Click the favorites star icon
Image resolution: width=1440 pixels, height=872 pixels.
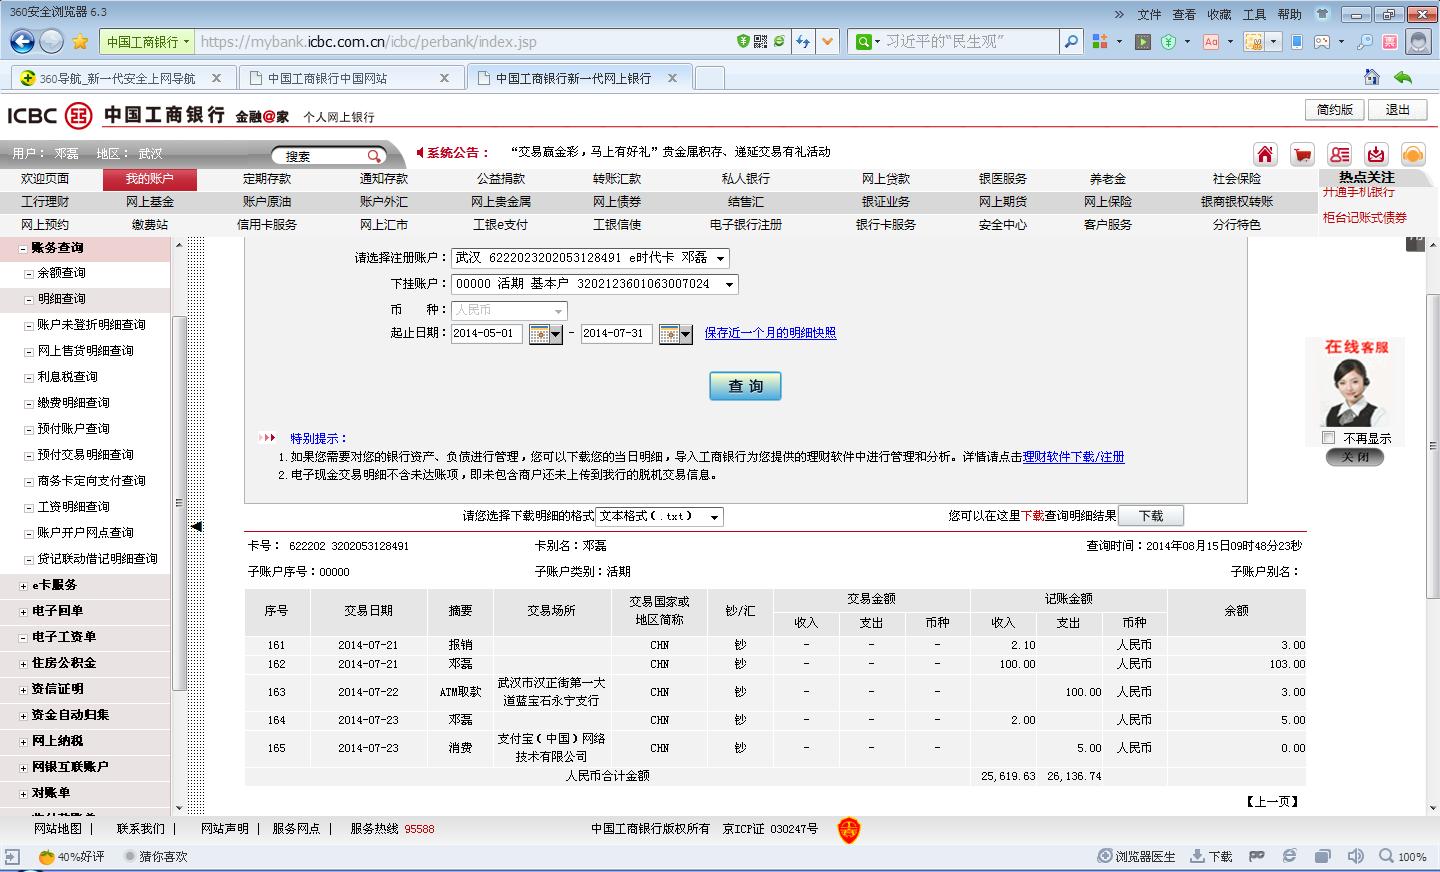coord(80,41)
